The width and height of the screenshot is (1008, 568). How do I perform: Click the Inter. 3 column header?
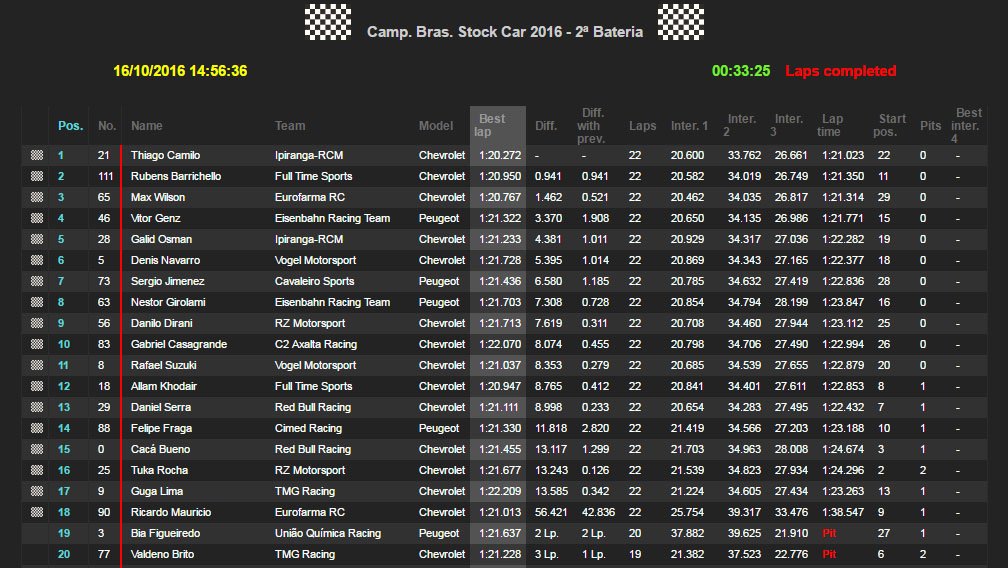(x=788, y=125)
